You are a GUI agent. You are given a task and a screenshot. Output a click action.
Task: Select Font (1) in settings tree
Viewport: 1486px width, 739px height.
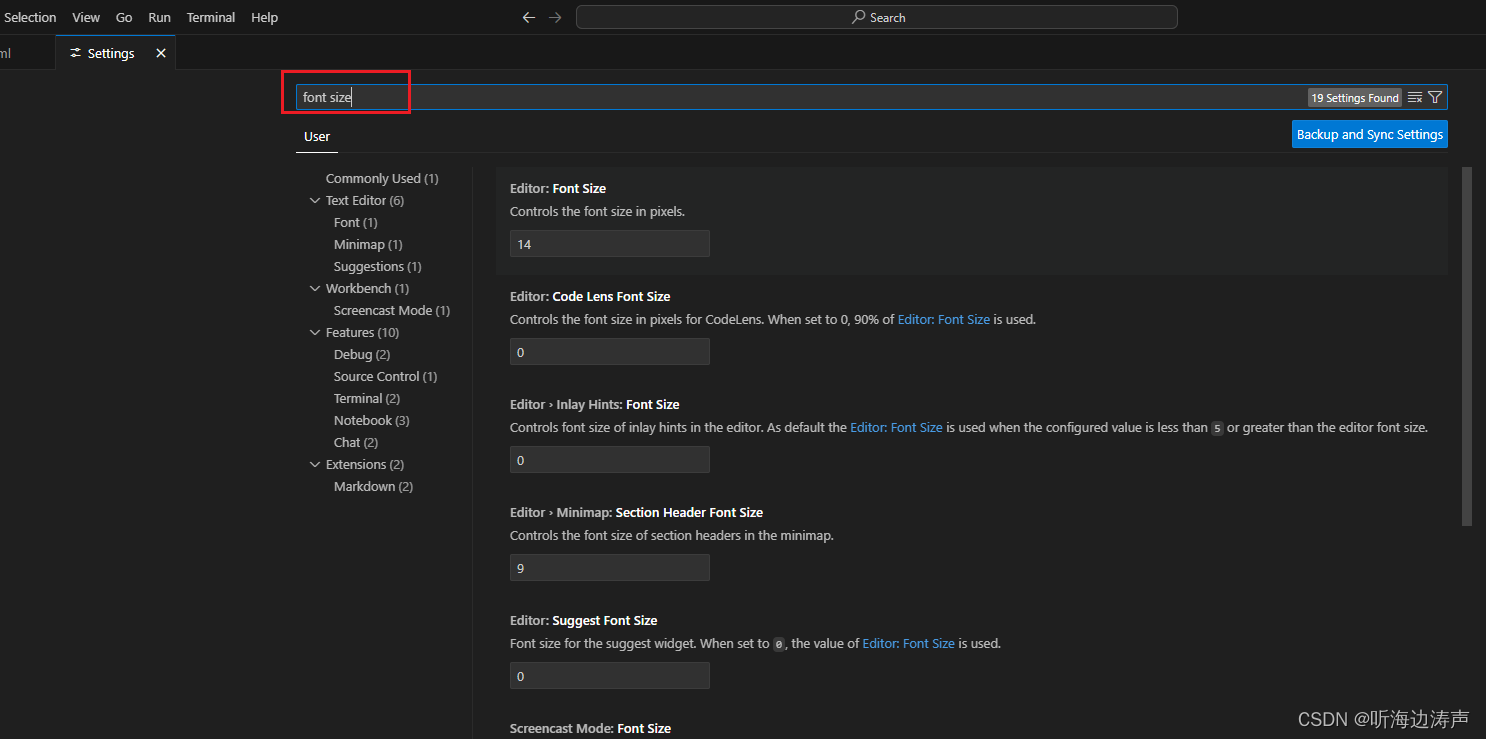(x=356, y=222)
